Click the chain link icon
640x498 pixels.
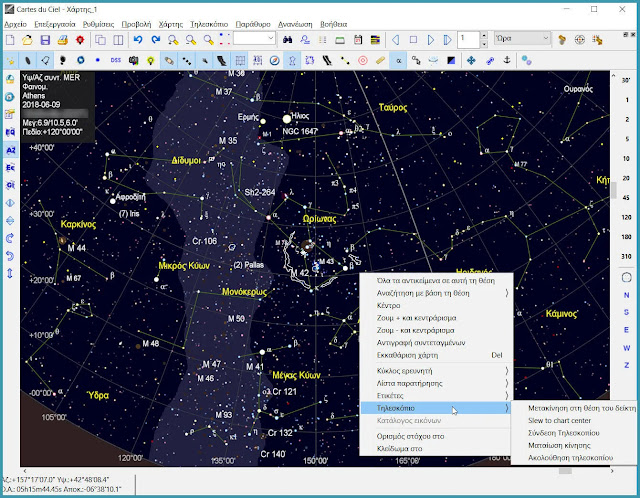point(490,60)
